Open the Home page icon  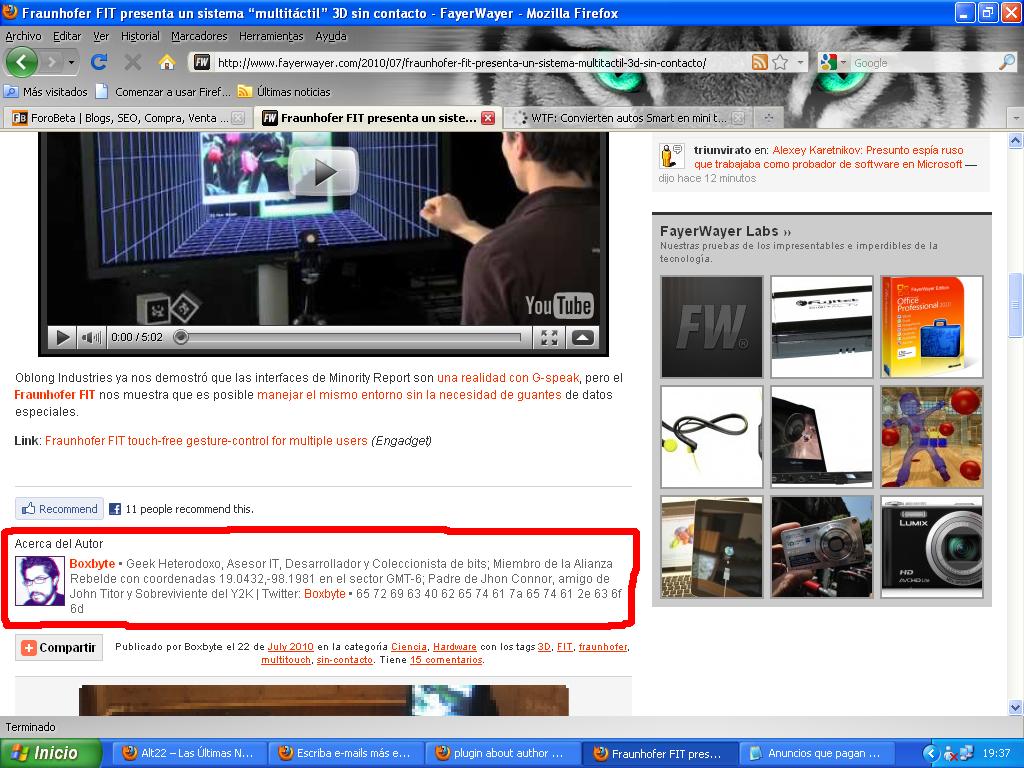[x=167, y=62]
